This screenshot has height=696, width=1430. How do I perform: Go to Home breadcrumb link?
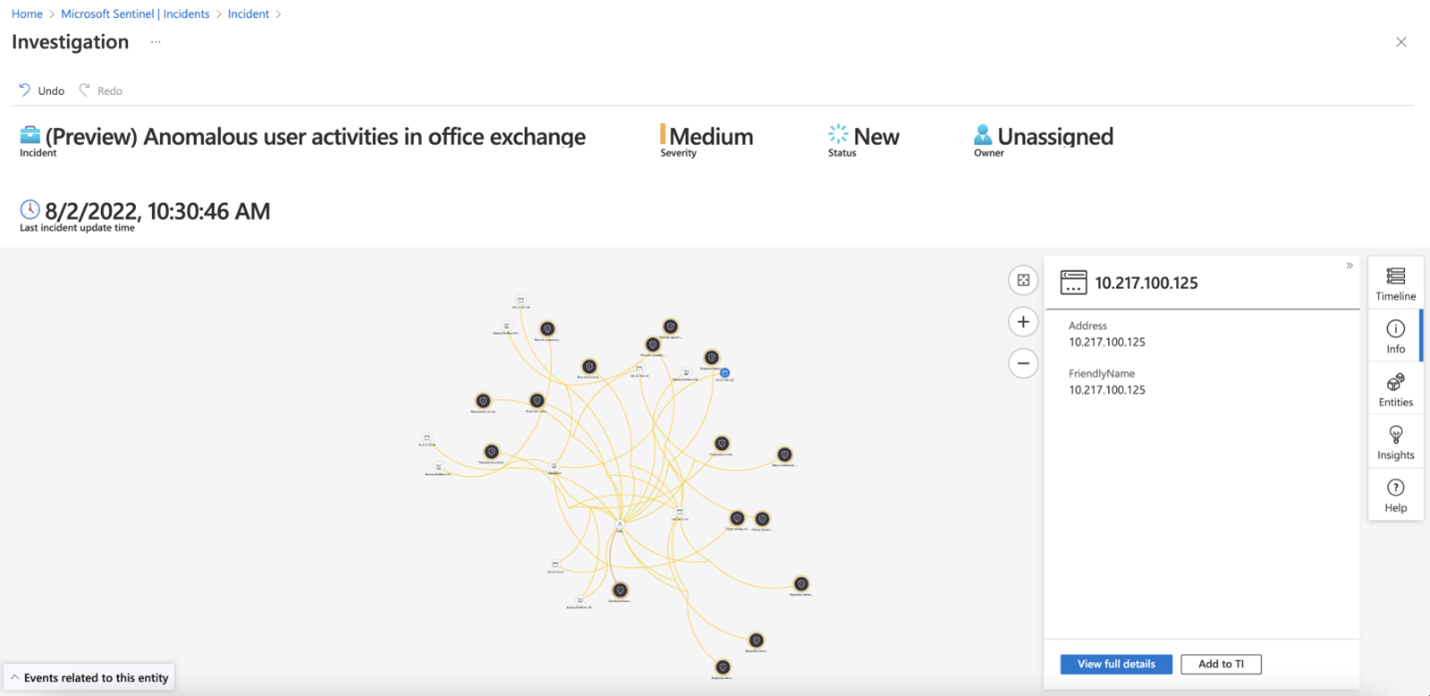coord(26,14)
